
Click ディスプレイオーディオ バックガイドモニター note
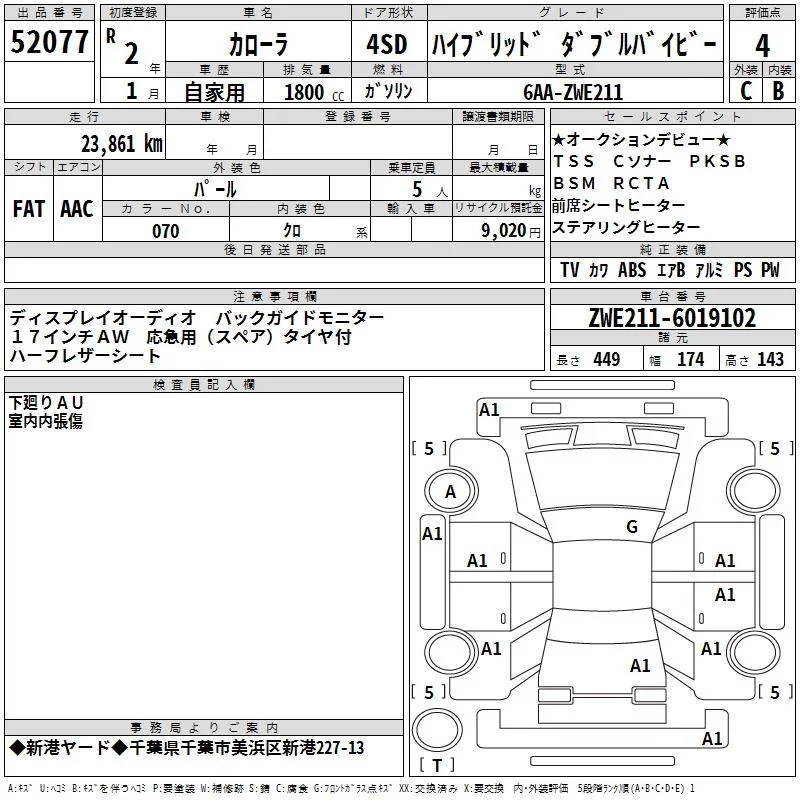(196, 317)
